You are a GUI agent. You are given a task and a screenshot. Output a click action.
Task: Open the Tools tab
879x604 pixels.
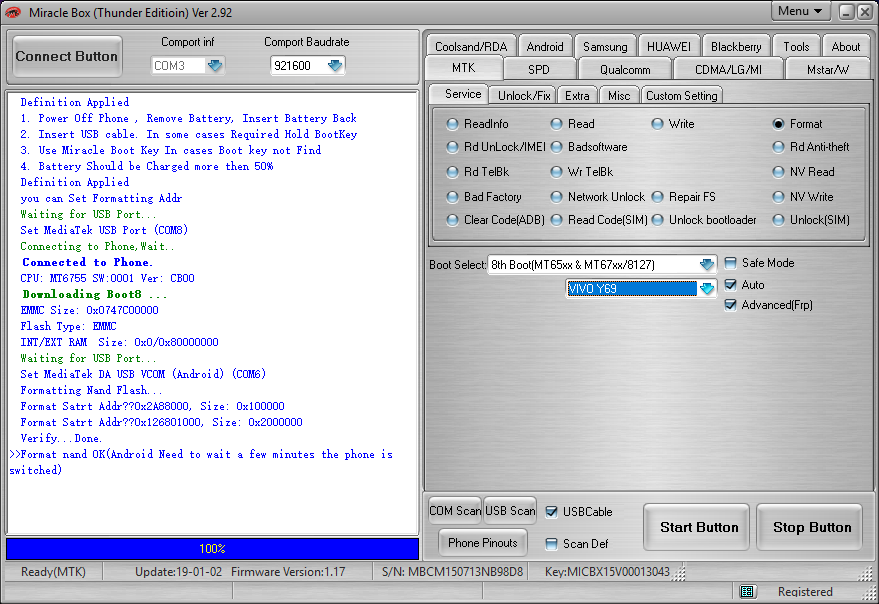coord(796,47)
